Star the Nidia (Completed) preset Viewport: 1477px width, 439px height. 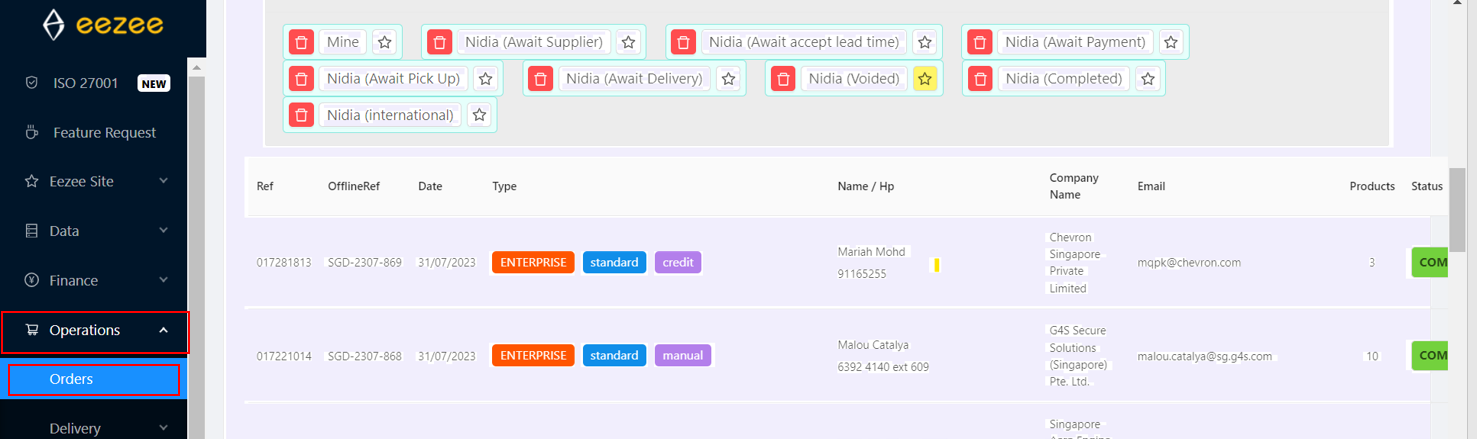(x=1148, y=78)
